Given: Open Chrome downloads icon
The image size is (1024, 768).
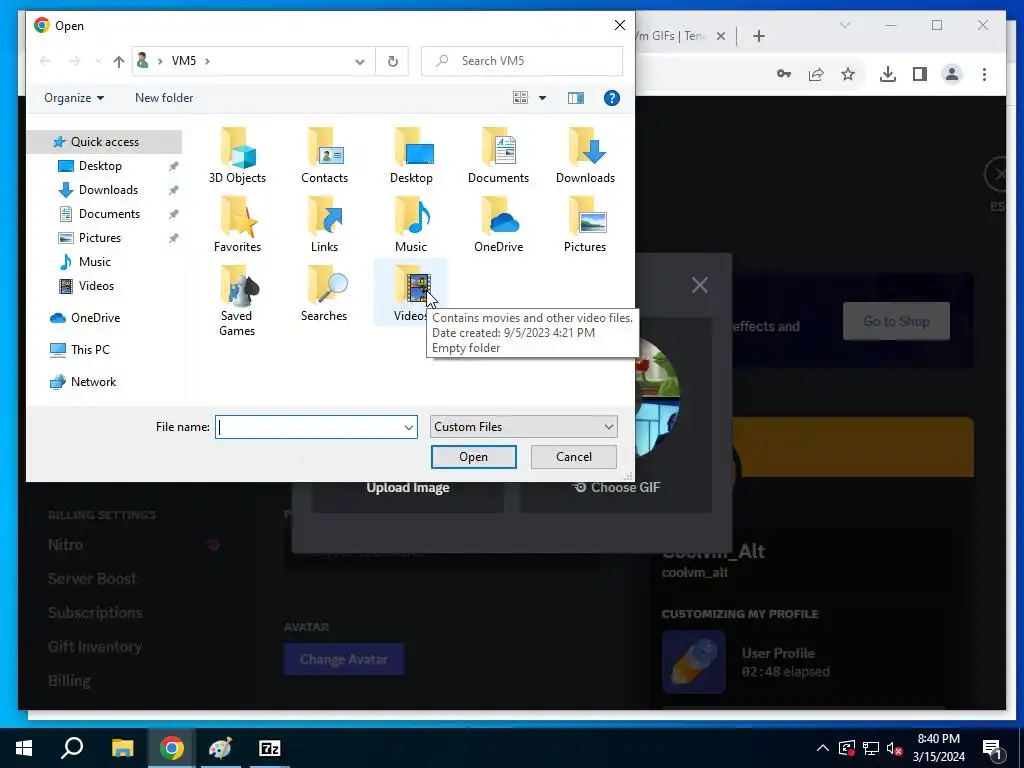Looking at the screenshot, I should click(x=888, y=74).
